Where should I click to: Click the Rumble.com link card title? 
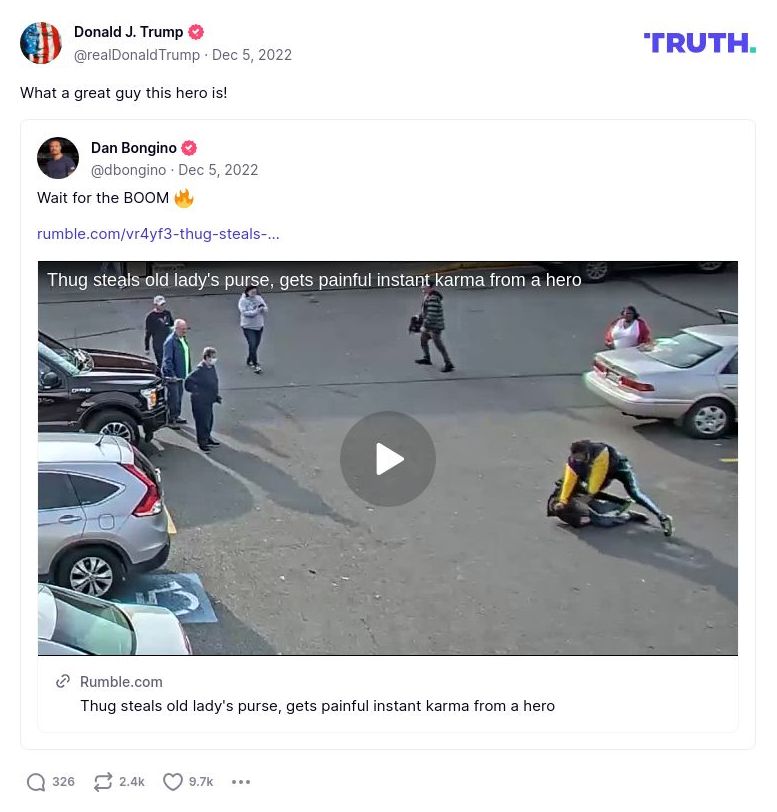coord(318,706)
